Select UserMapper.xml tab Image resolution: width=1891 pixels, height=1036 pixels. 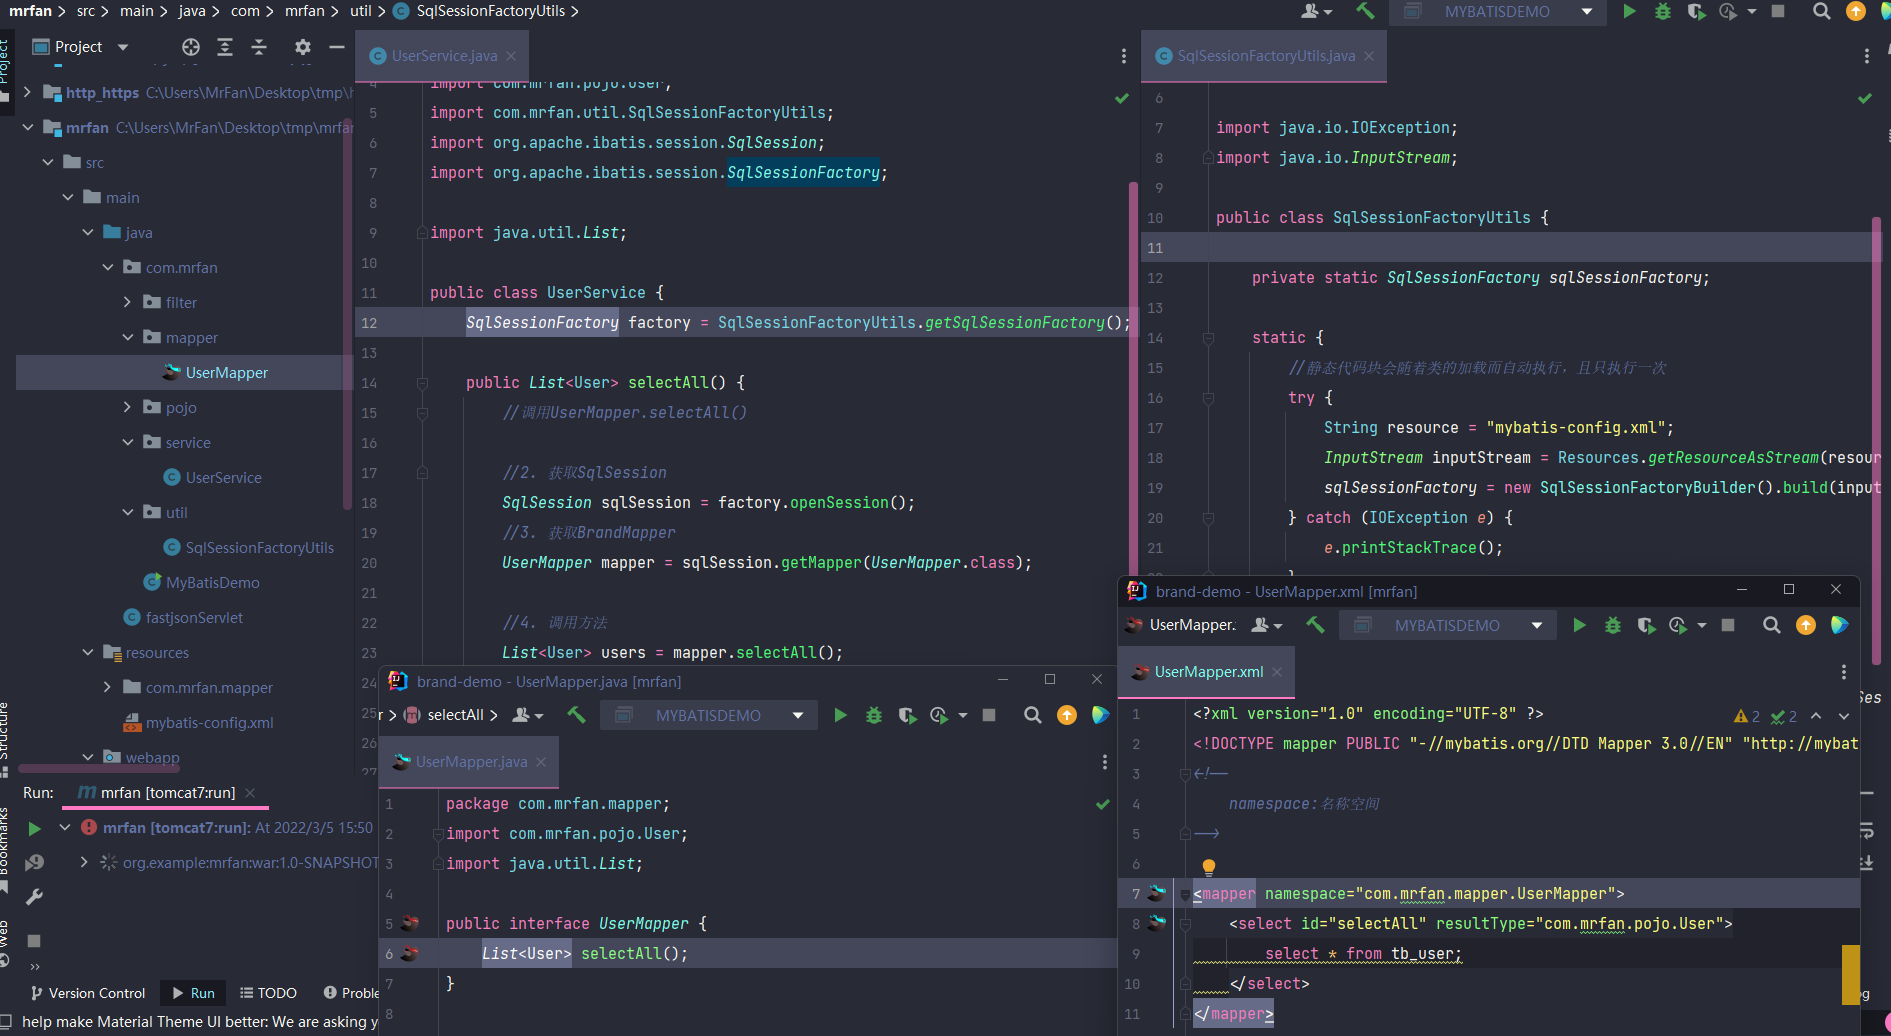point(1208,672)
